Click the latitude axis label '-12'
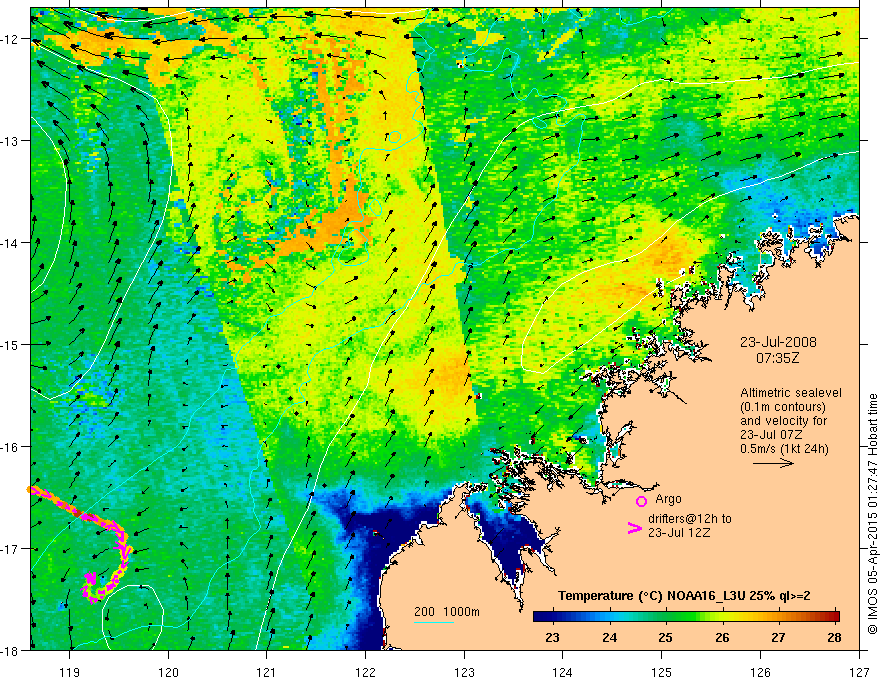 tap(10, 39)
